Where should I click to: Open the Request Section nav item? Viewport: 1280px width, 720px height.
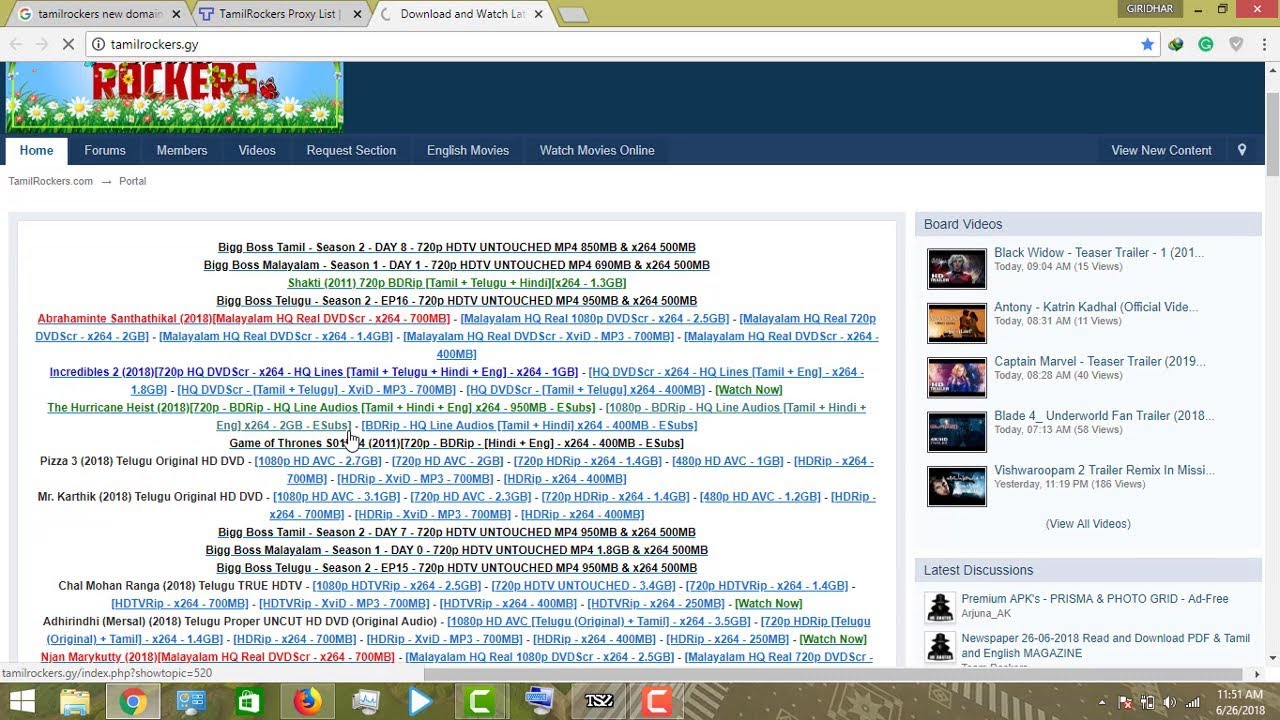pos(351,150)
